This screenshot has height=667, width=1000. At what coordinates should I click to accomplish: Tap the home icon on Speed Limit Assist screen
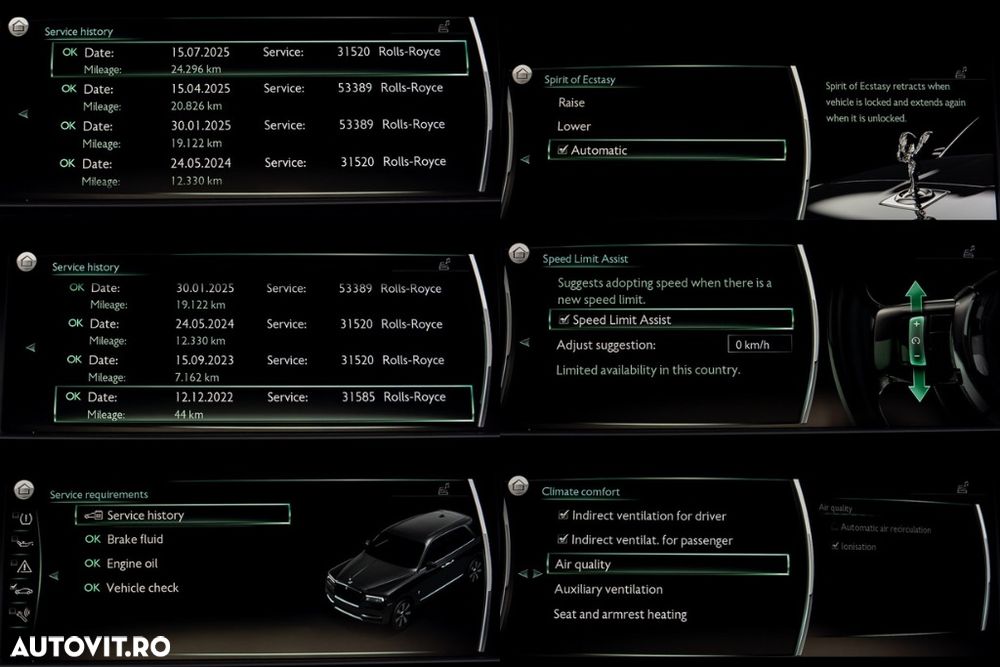click(x=519, y=253)
